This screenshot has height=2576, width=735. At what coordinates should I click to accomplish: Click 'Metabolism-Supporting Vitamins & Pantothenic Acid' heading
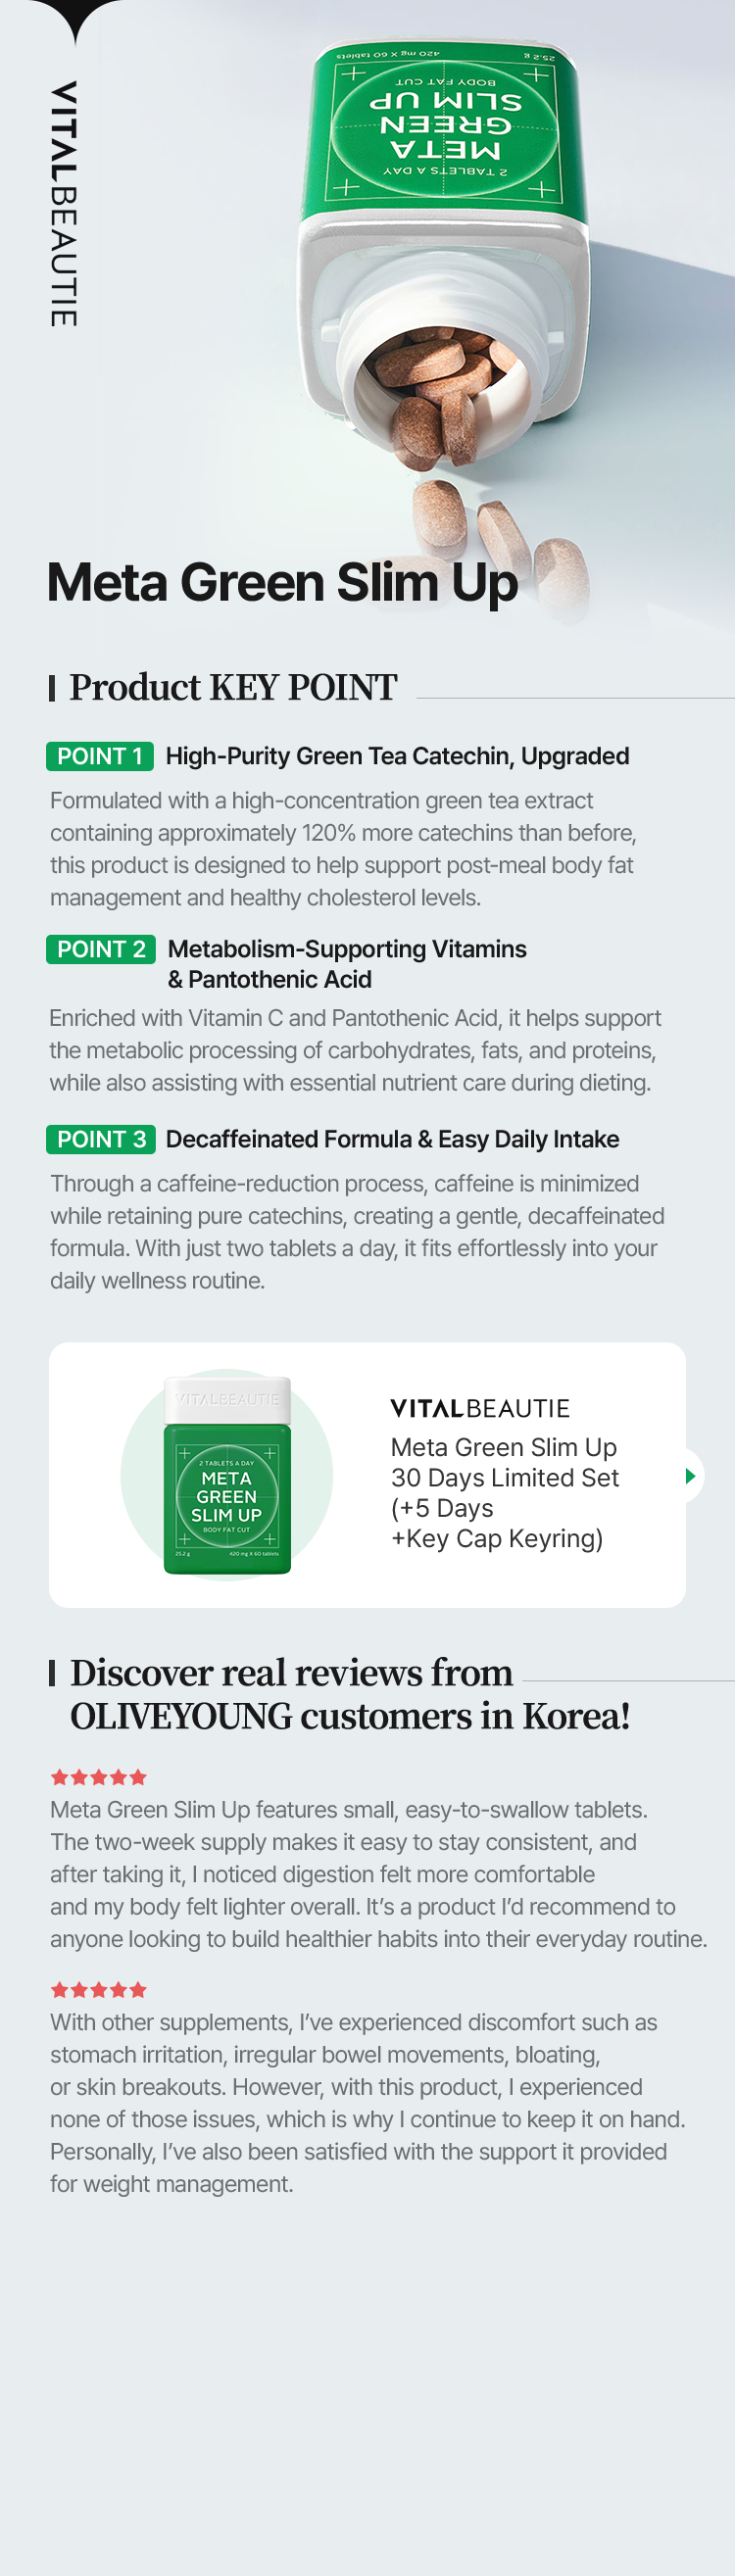[346, 964]
